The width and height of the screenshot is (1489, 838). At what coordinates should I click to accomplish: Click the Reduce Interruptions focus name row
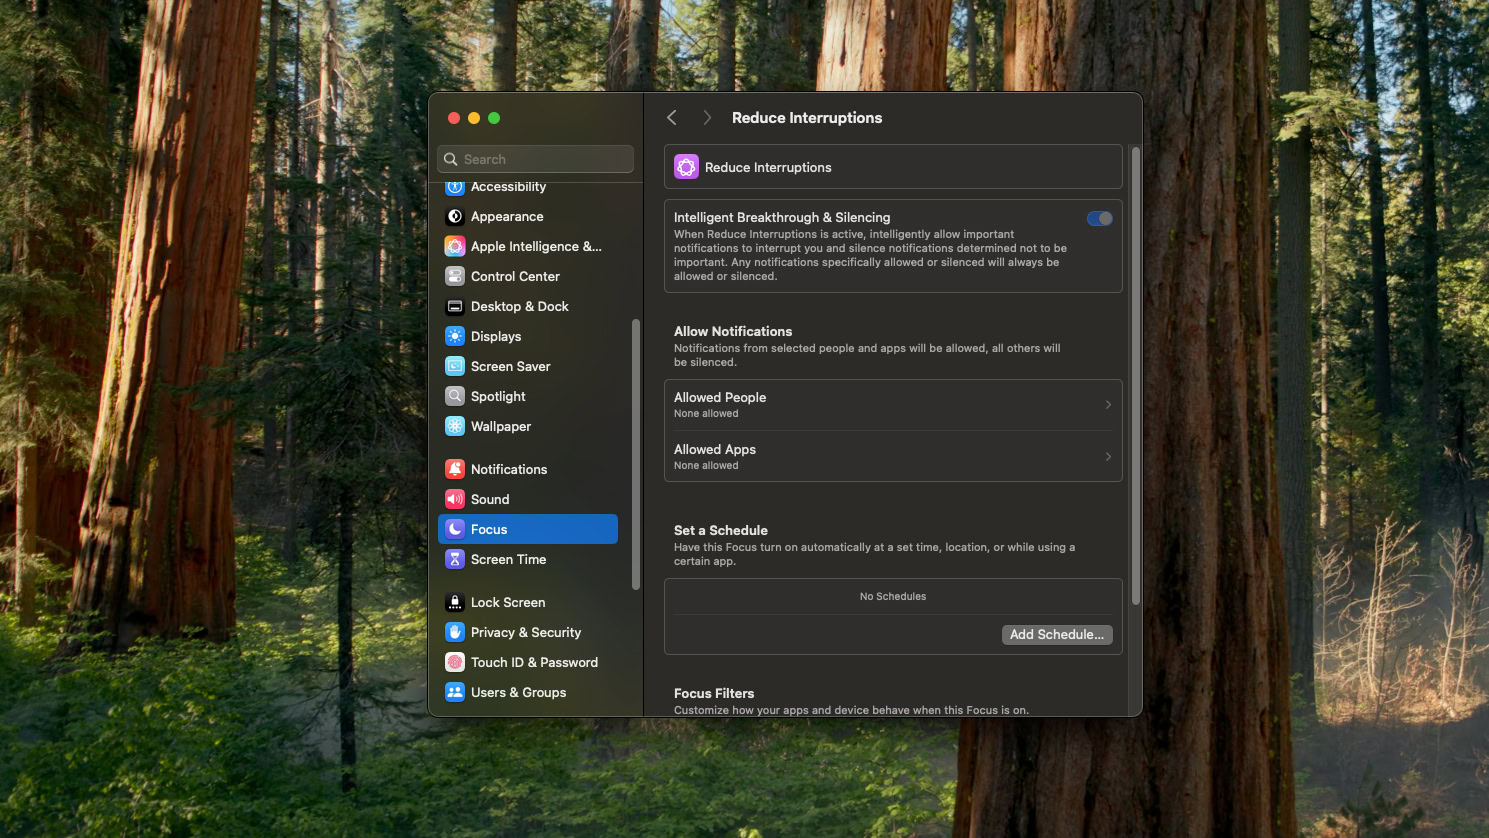pyautogui.click(x=892, y=167)
